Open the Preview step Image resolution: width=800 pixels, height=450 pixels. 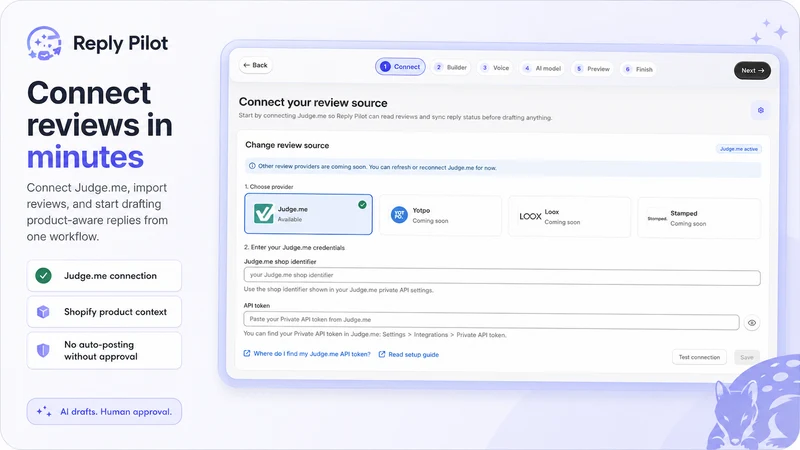pyautogui.click(x=592, y=69)
